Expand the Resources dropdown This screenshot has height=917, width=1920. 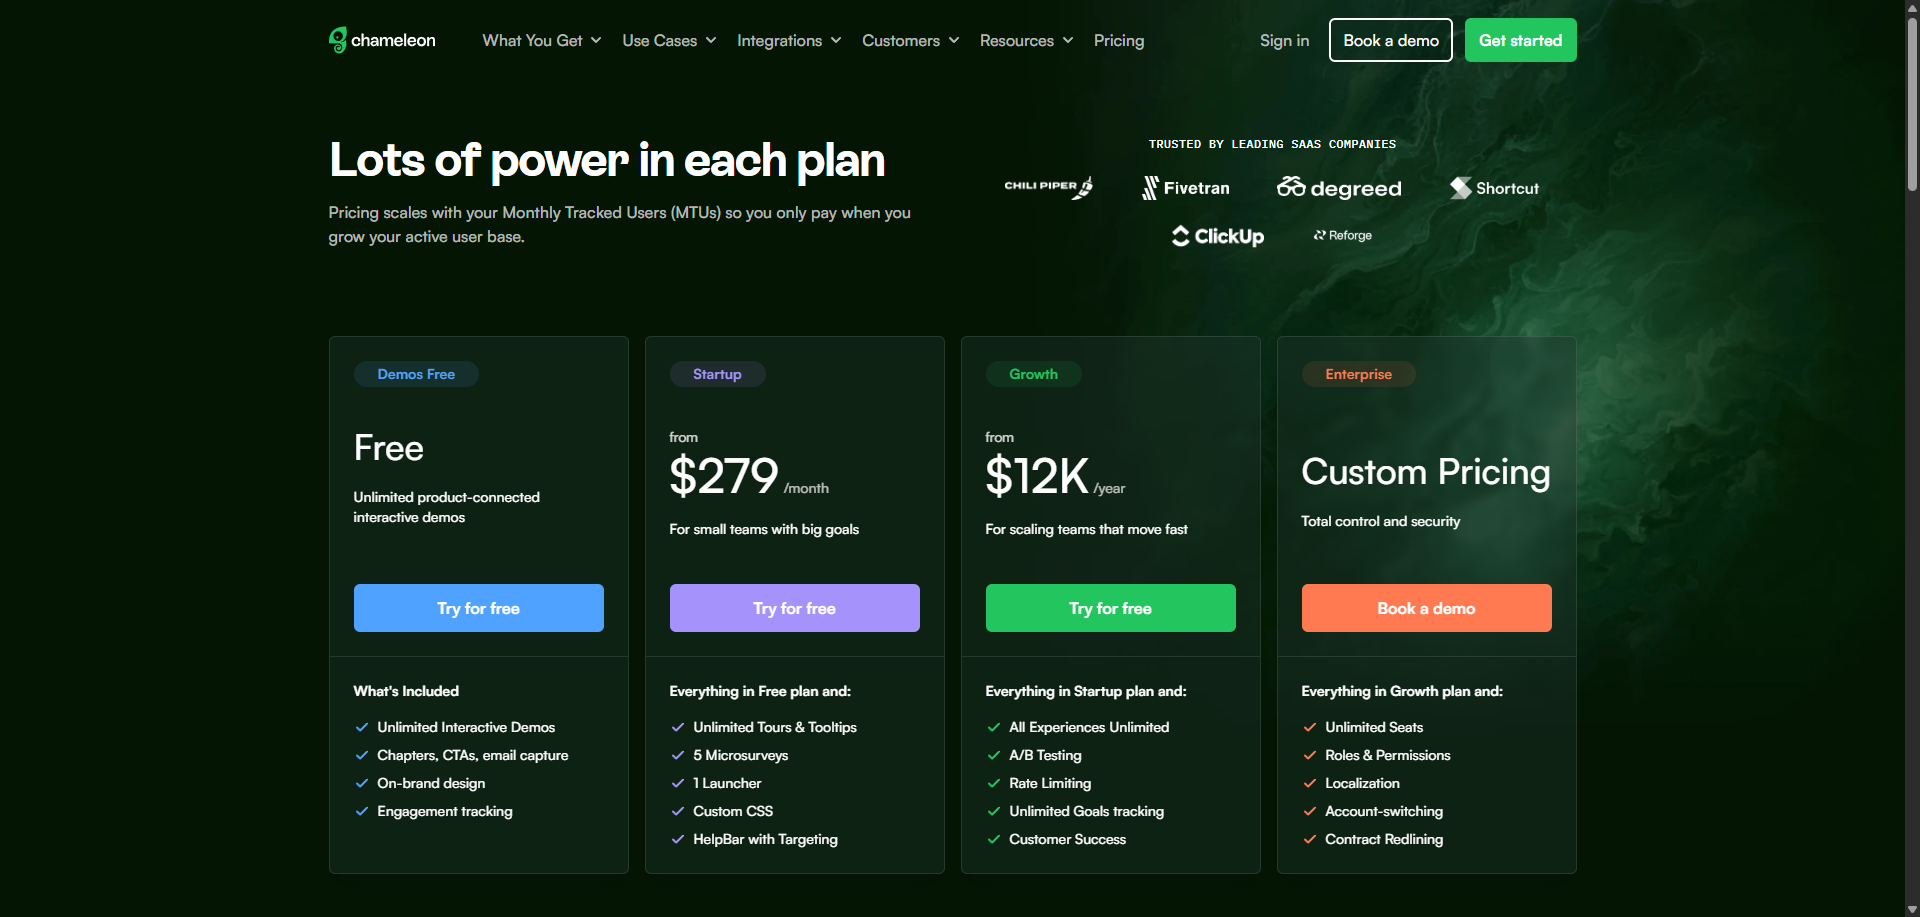click(x=1026, y=40)
